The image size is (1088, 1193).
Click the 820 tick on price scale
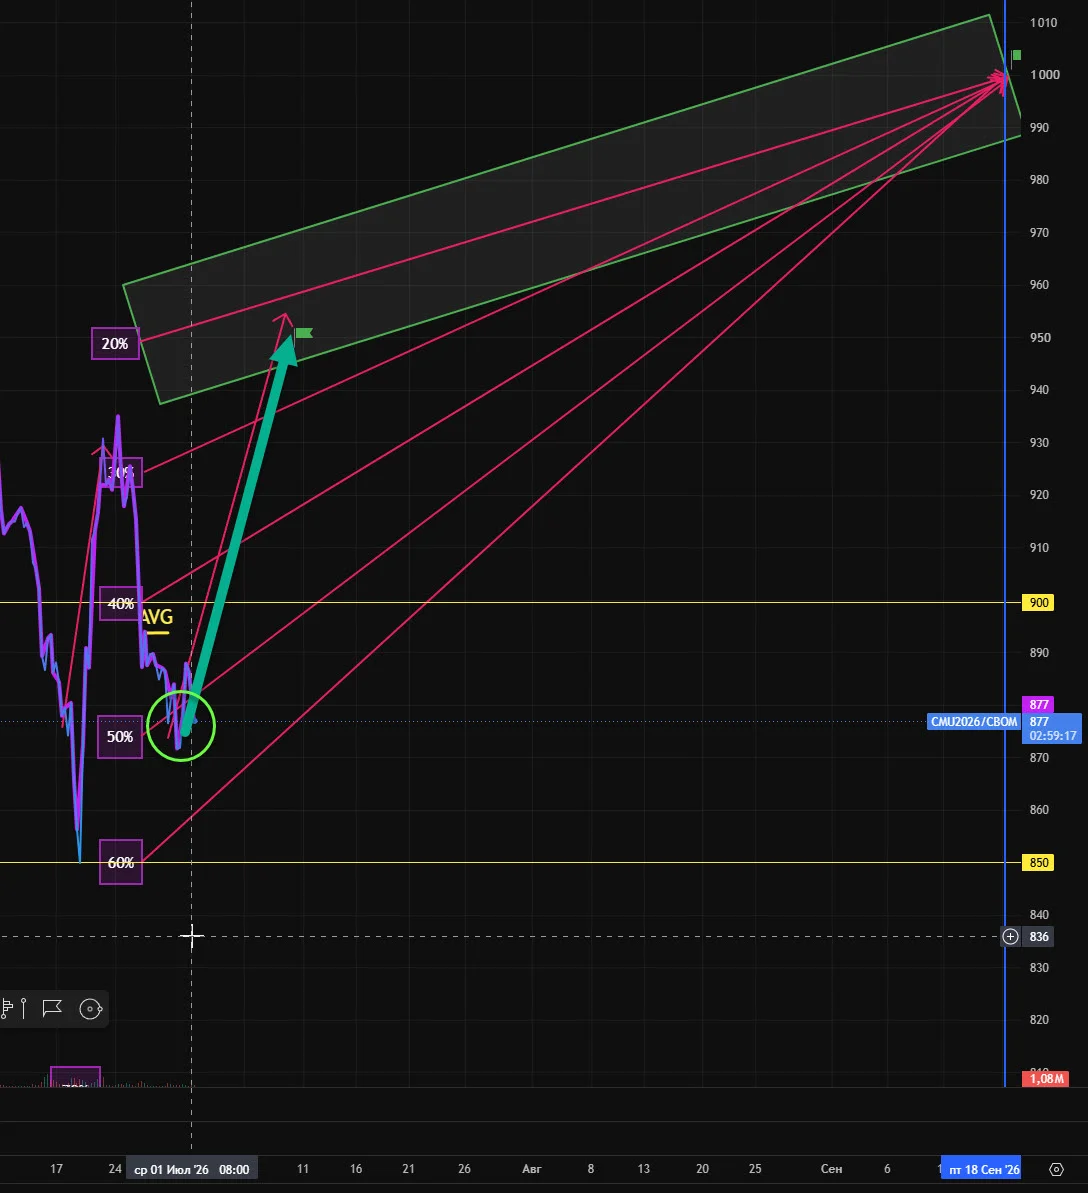(1039, 1020)
